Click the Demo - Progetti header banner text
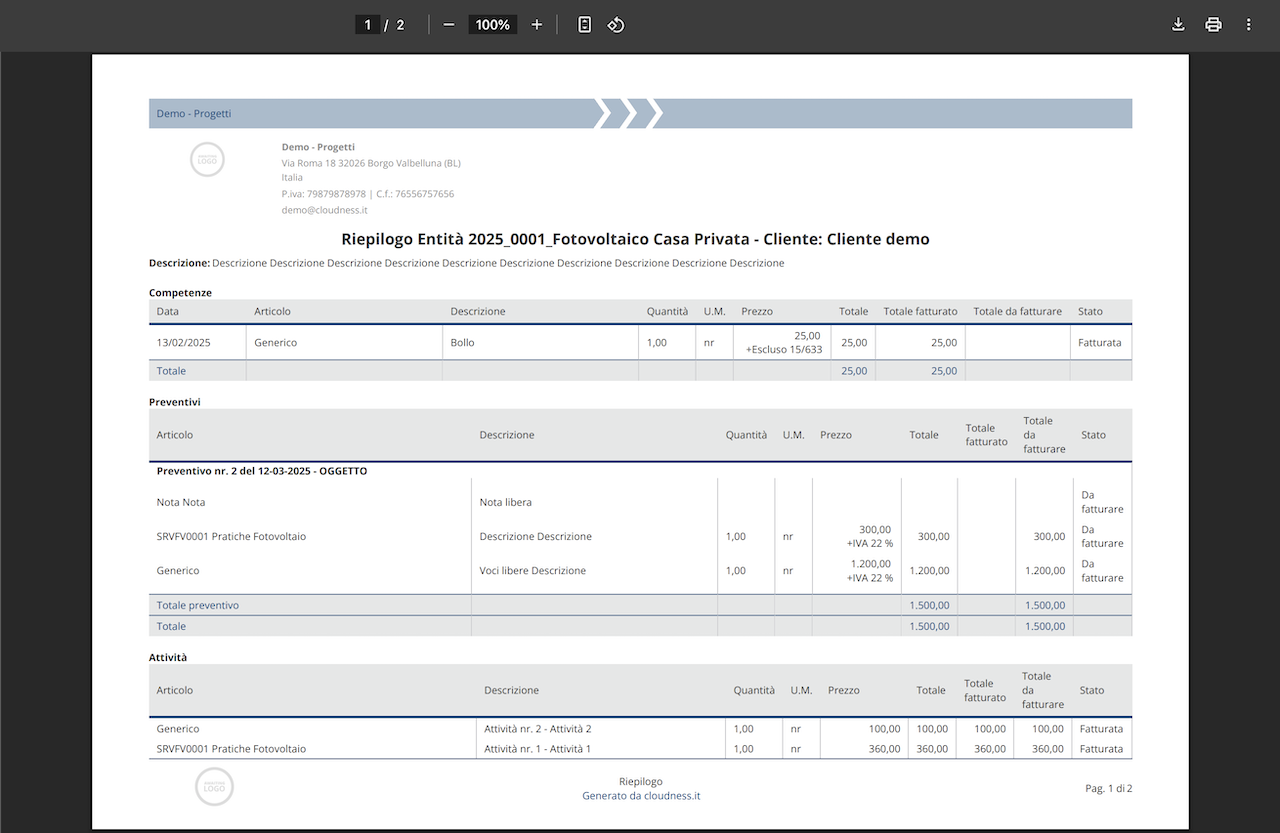Screen dimensions: 1280x833 [x=194, y=113]
